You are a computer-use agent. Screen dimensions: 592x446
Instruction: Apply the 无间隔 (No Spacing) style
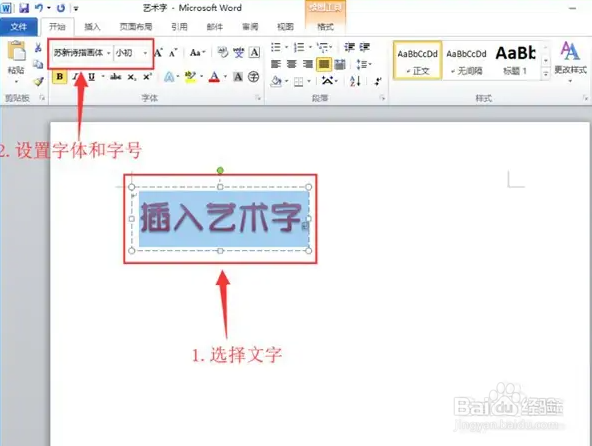coord(466,60)
